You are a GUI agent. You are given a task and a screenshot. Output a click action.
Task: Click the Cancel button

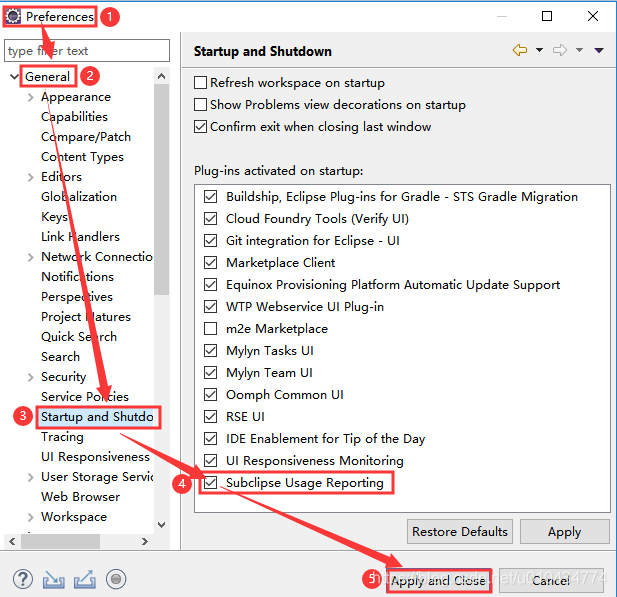(x=551, y=580)
